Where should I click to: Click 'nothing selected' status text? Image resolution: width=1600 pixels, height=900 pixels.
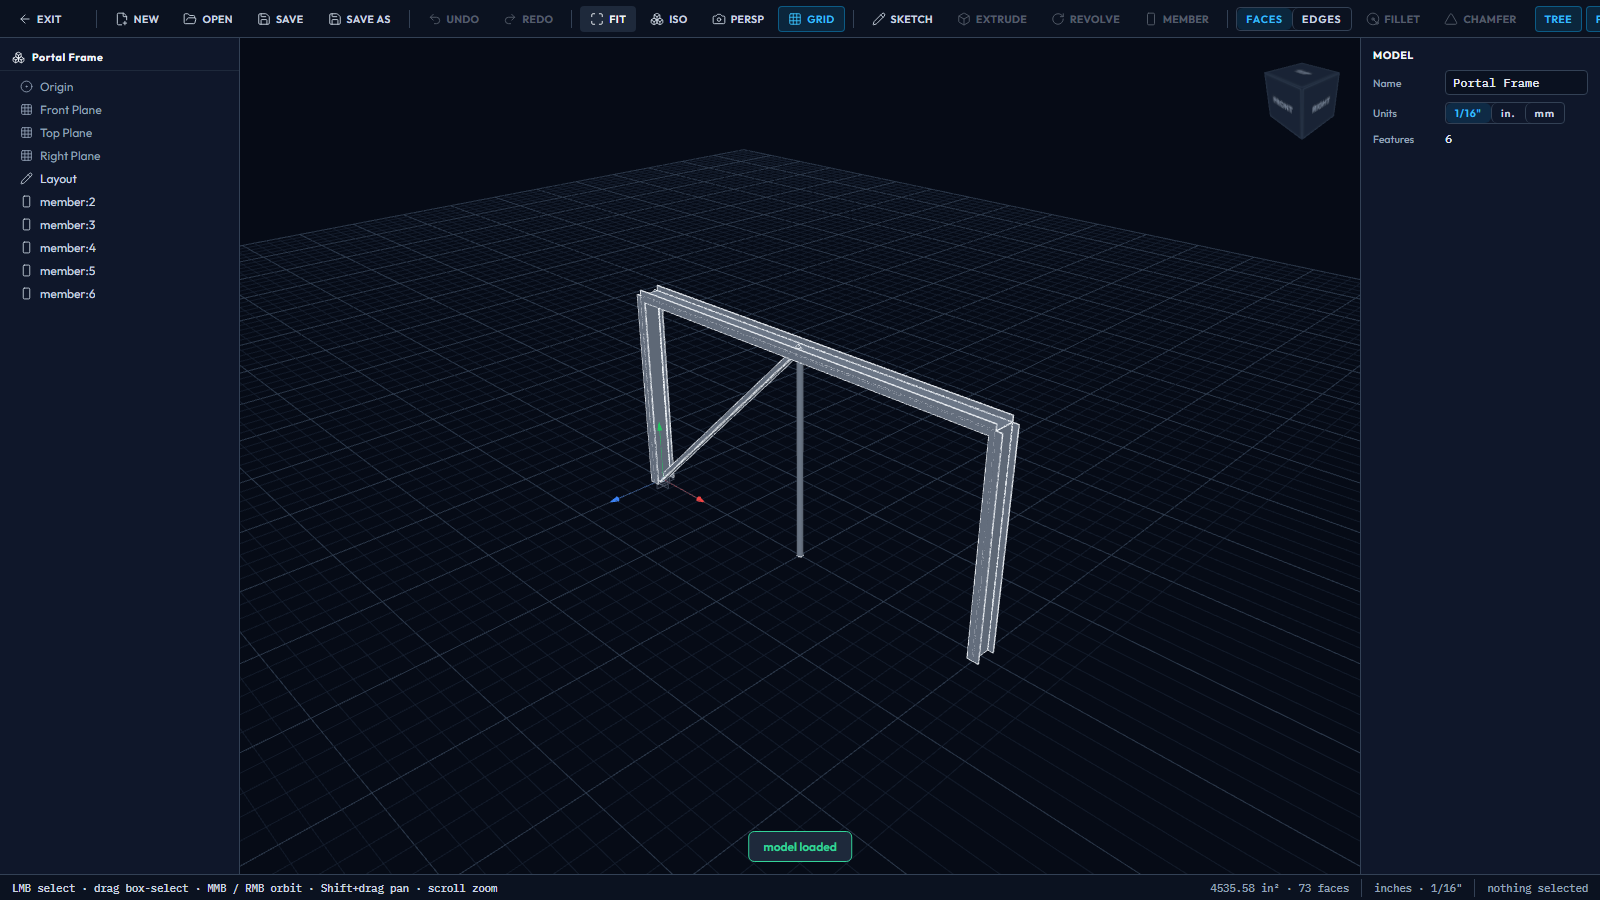pos(1537,888)
